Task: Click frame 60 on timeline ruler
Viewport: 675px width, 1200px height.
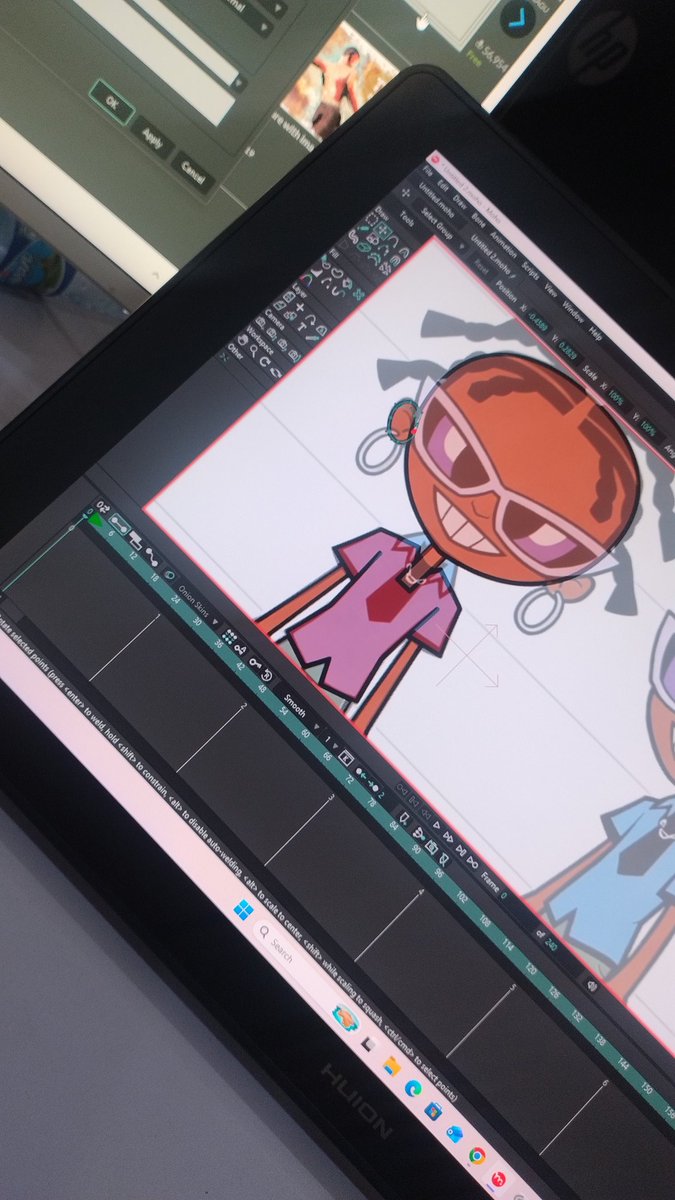Action: [305, 732]
